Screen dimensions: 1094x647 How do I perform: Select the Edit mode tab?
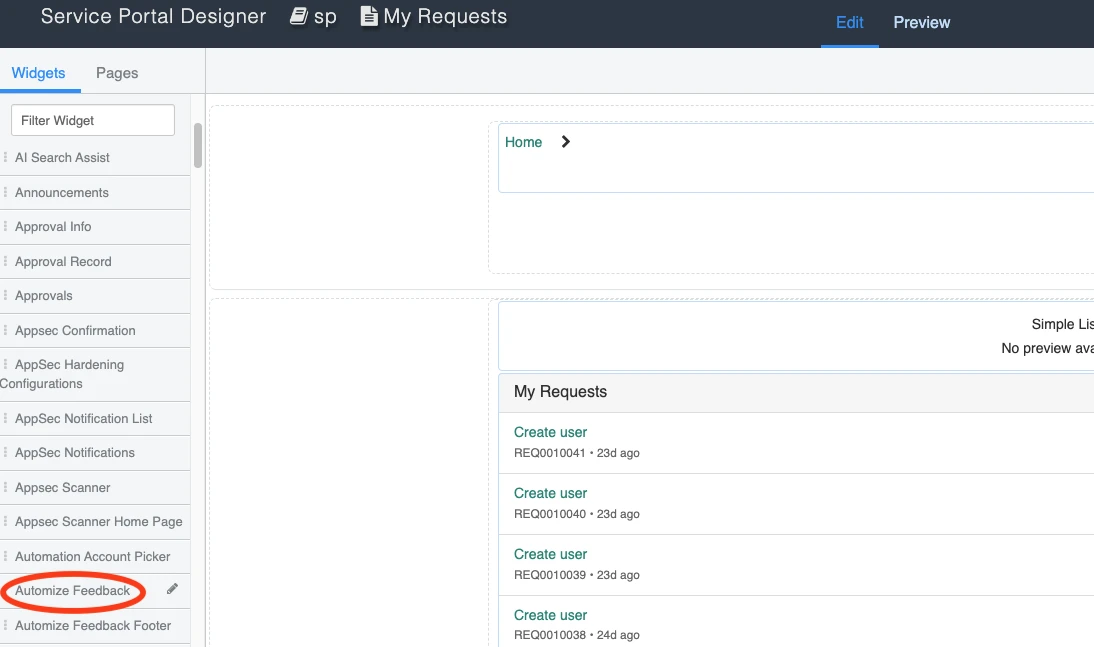pyautogui.click(x=849, y=23)
